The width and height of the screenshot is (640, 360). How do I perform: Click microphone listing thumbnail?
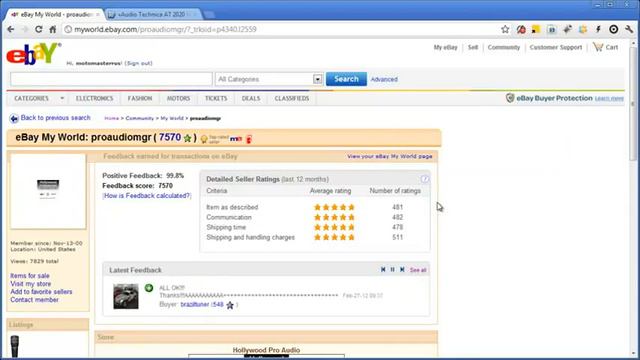15,346
